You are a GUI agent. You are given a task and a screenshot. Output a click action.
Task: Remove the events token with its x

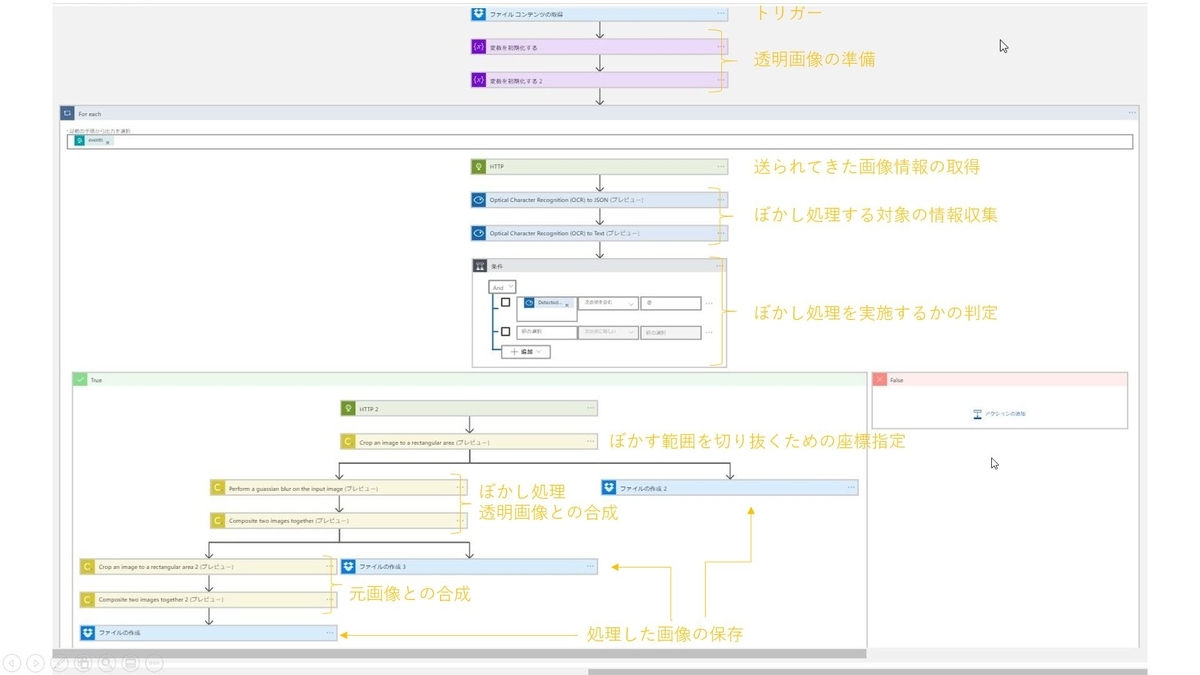(108, 142)
